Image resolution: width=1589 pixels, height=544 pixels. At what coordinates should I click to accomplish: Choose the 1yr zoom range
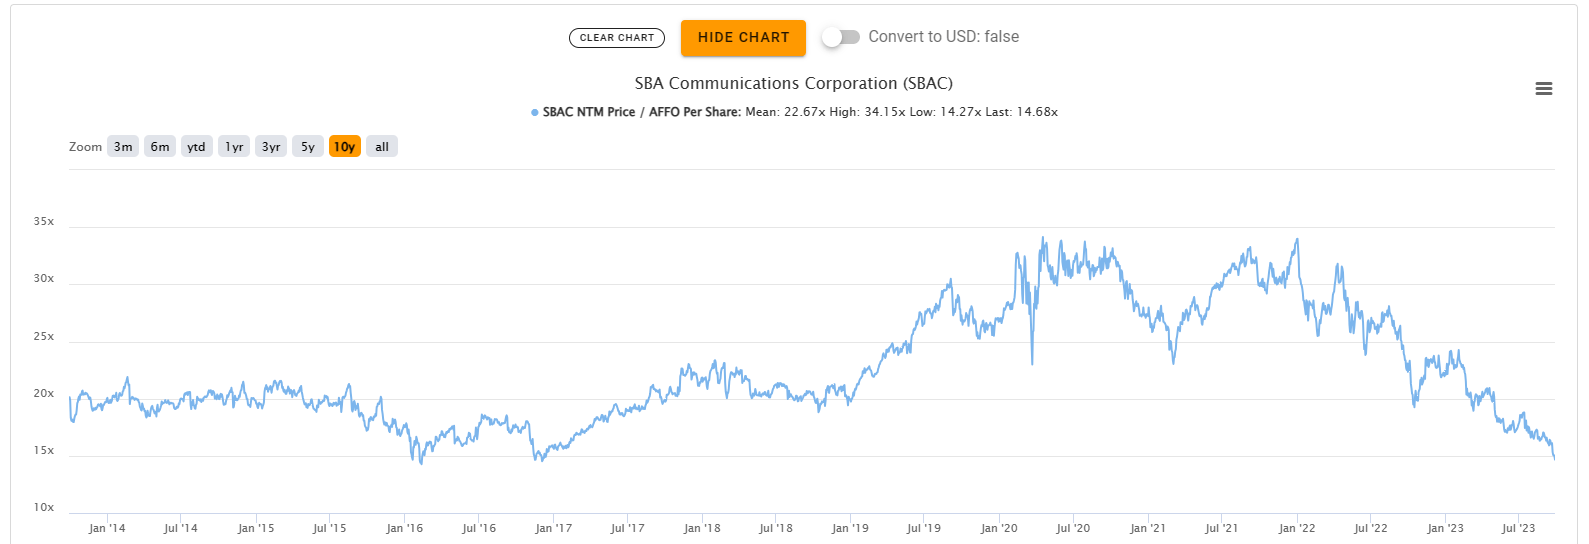(234, 147)
